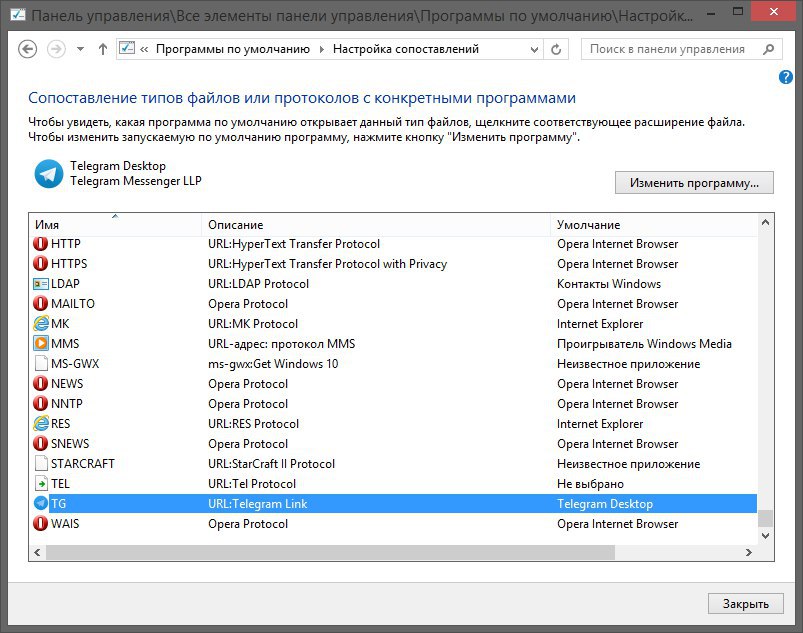Click the Opera icon beside HTTP
Image resolution: width=803 pixels, height=633 pixels.
pos(40,244)
